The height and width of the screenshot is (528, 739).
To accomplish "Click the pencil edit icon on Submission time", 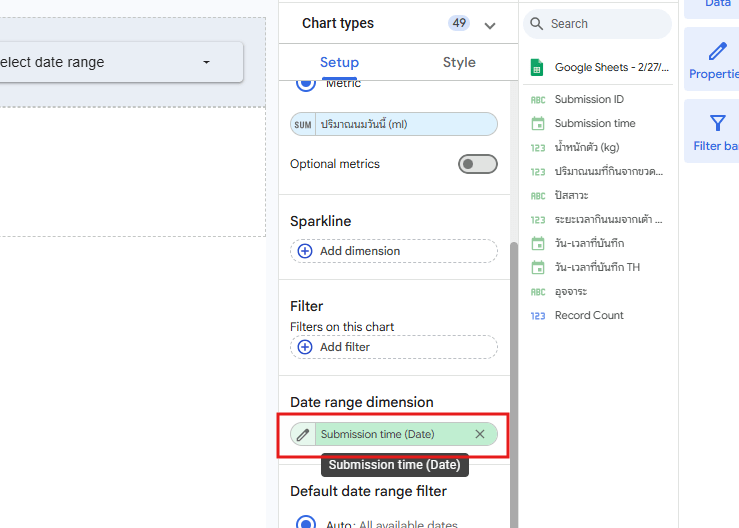I will [x=303, y=434].
